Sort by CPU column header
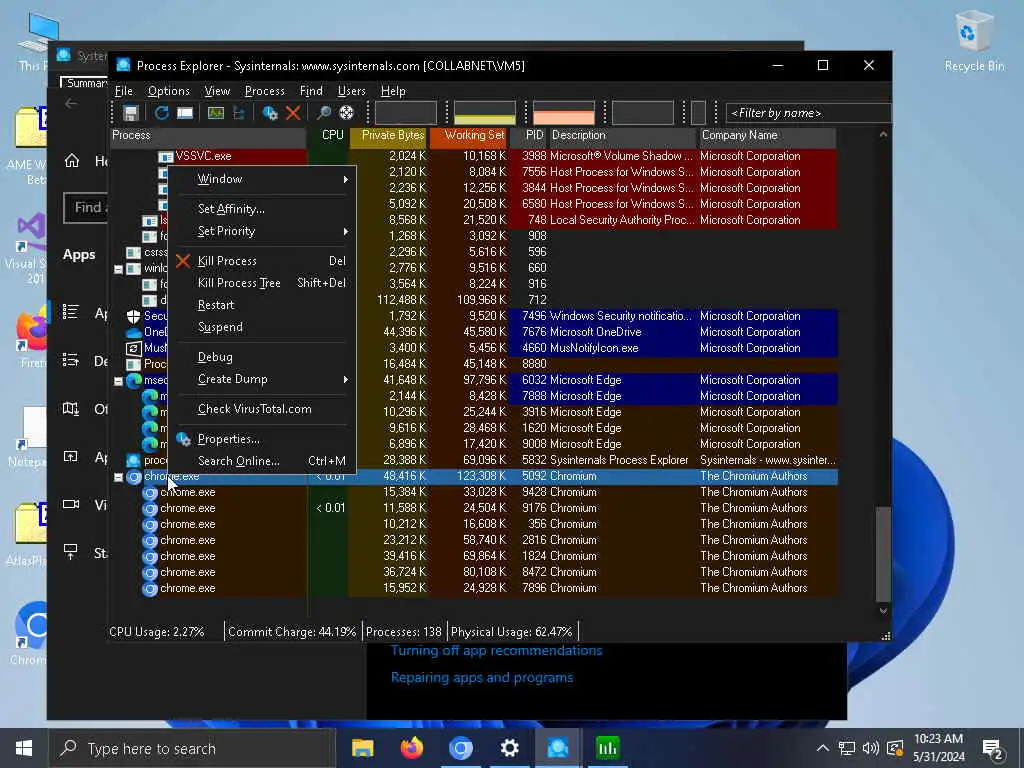The height and width of the screenshot is (768, 1024). point(329,136)
